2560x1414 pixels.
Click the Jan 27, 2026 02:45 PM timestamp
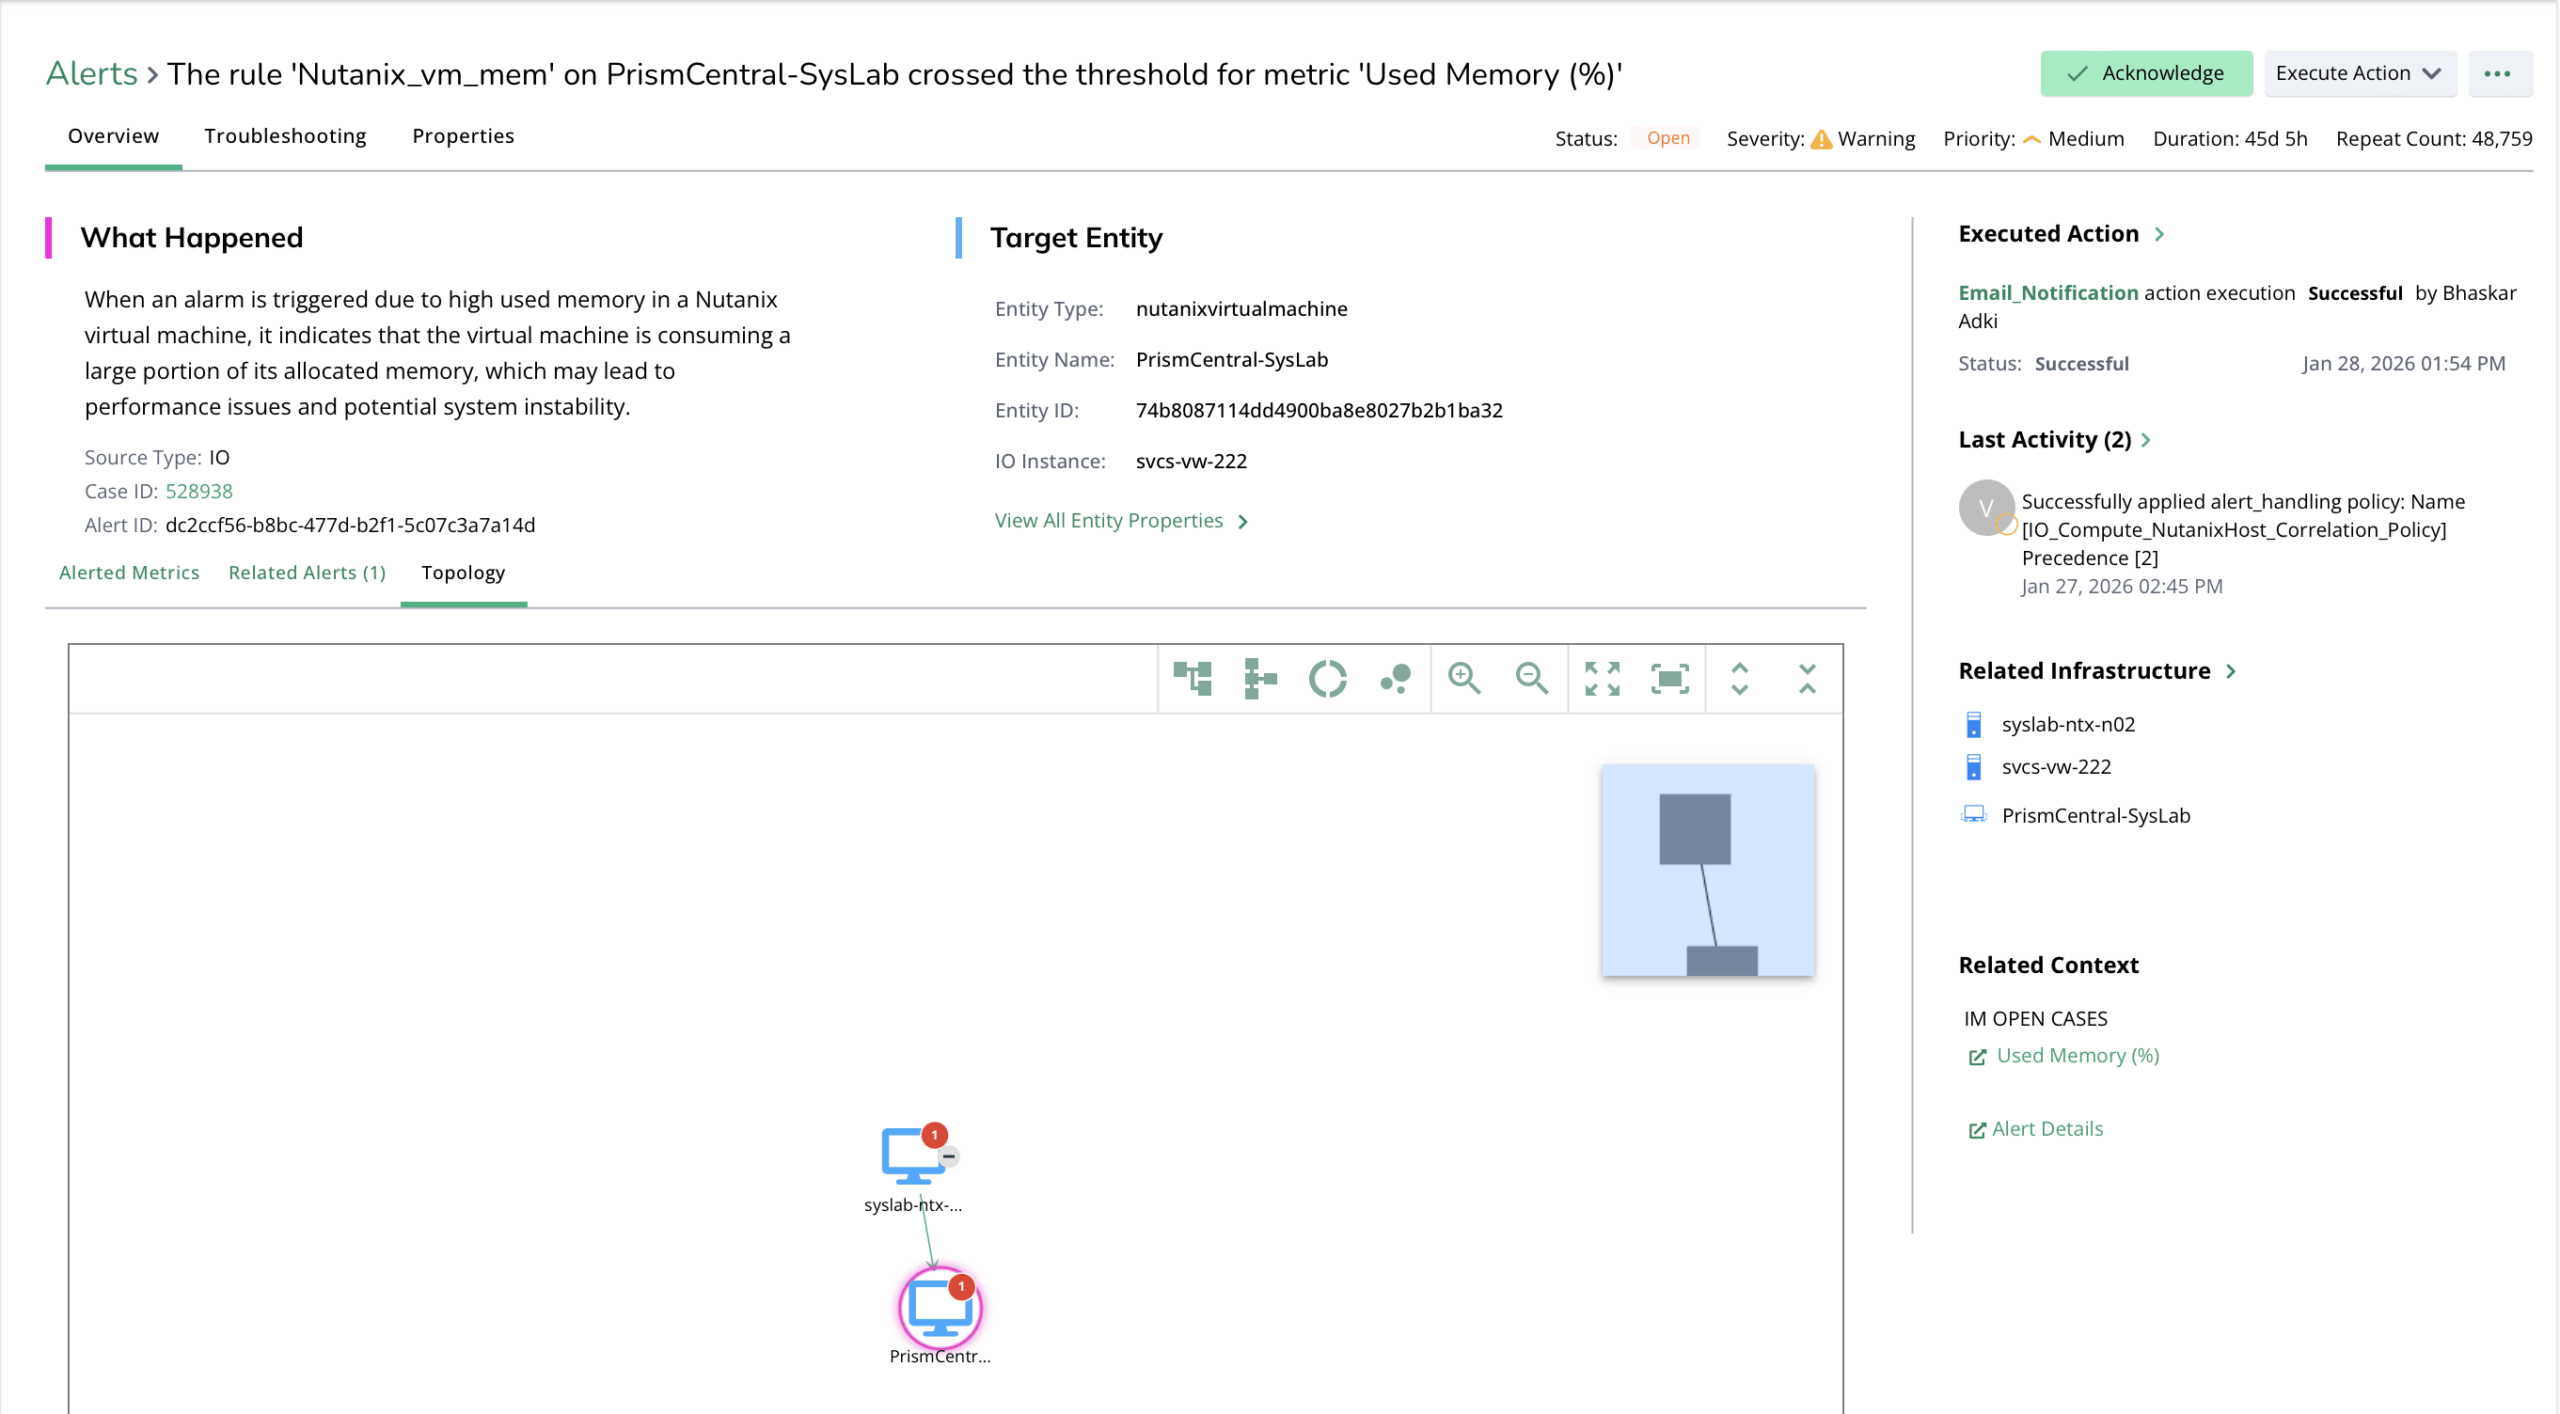click(x=2121, y=586)
